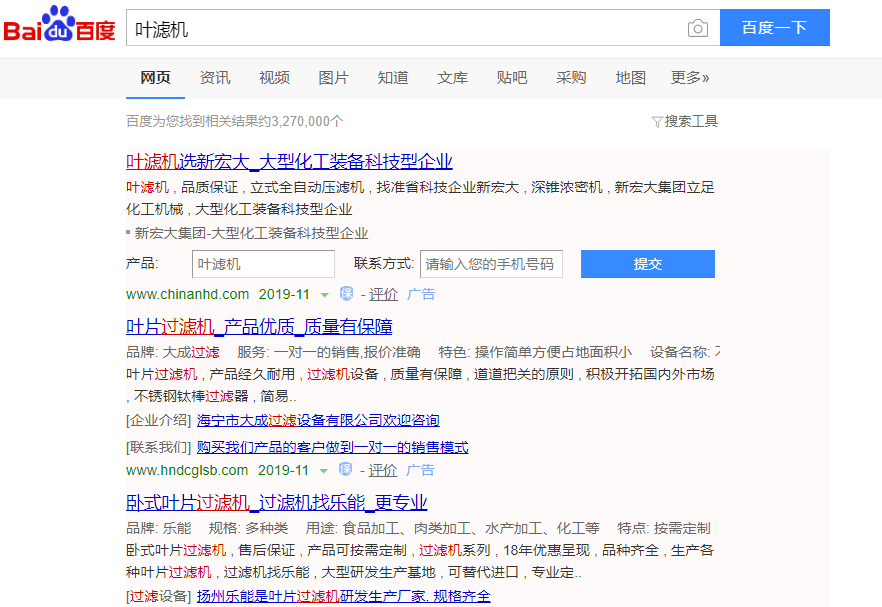Click the 百度一下 search button
882x607 pixels.
pos(775,28)
